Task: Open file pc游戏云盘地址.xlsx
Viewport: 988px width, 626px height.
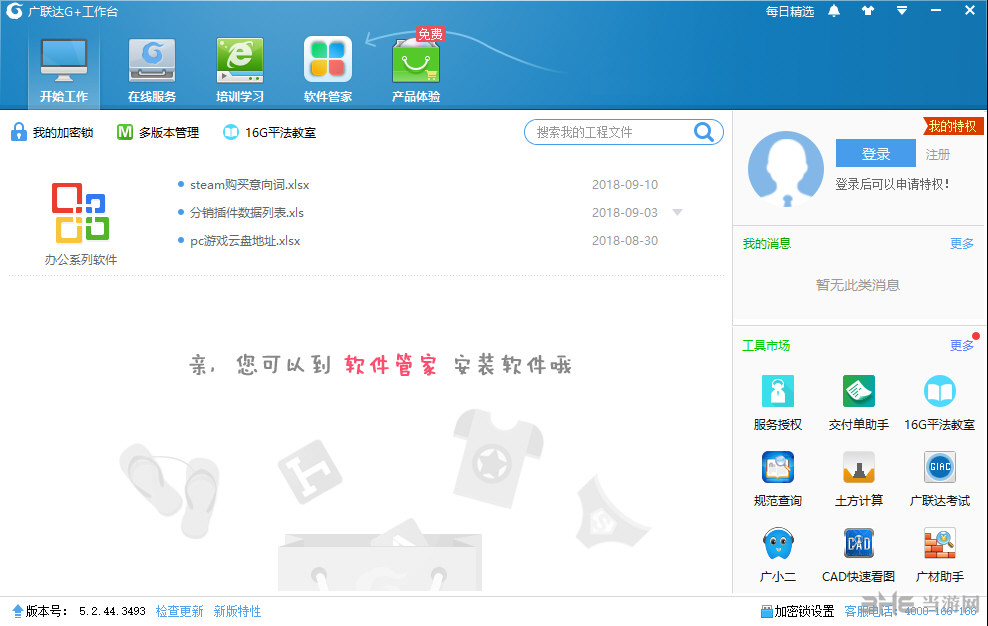Action: point(245,240)
